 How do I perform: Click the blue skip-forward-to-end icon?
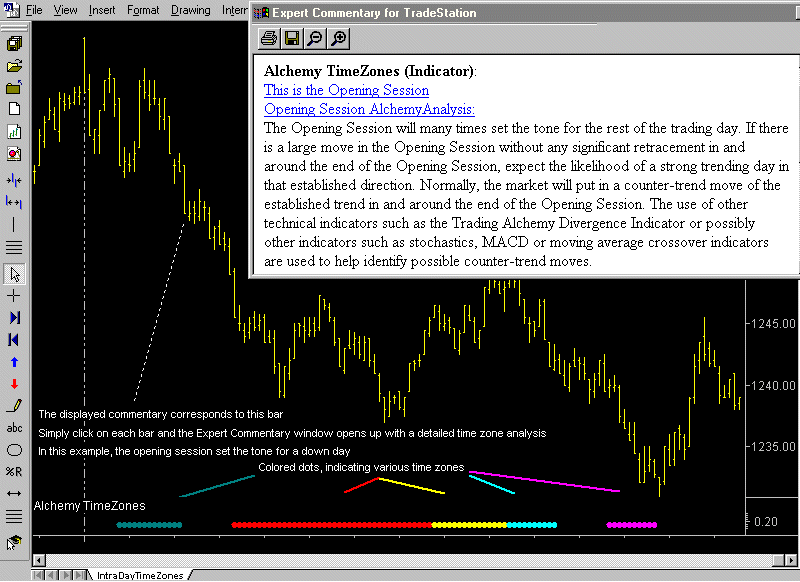click(x=14, y=318)
